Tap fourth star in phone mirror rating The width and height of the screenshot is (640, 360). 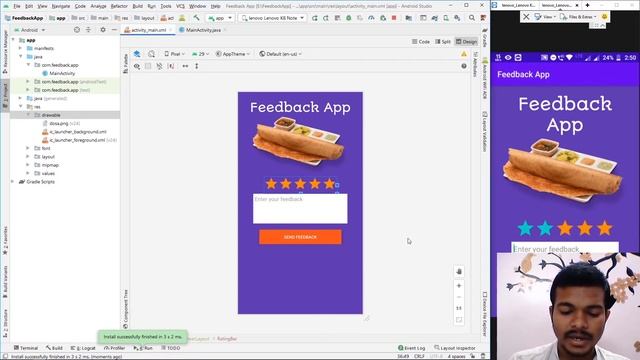pyautogui.click(x=585, y=228)
